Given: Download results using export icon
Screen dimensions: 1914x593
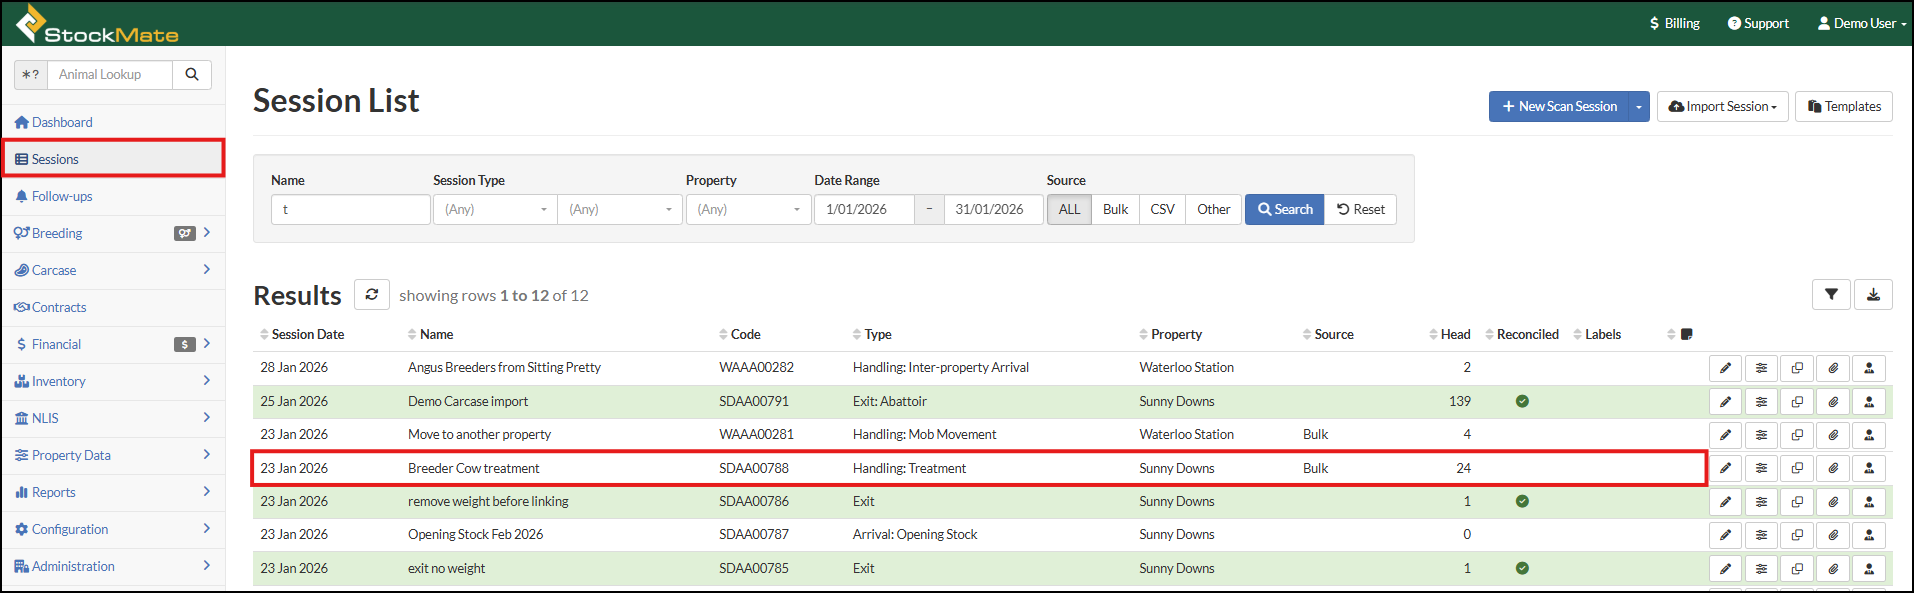Looking at the screenshot, I should point(1873,295).
